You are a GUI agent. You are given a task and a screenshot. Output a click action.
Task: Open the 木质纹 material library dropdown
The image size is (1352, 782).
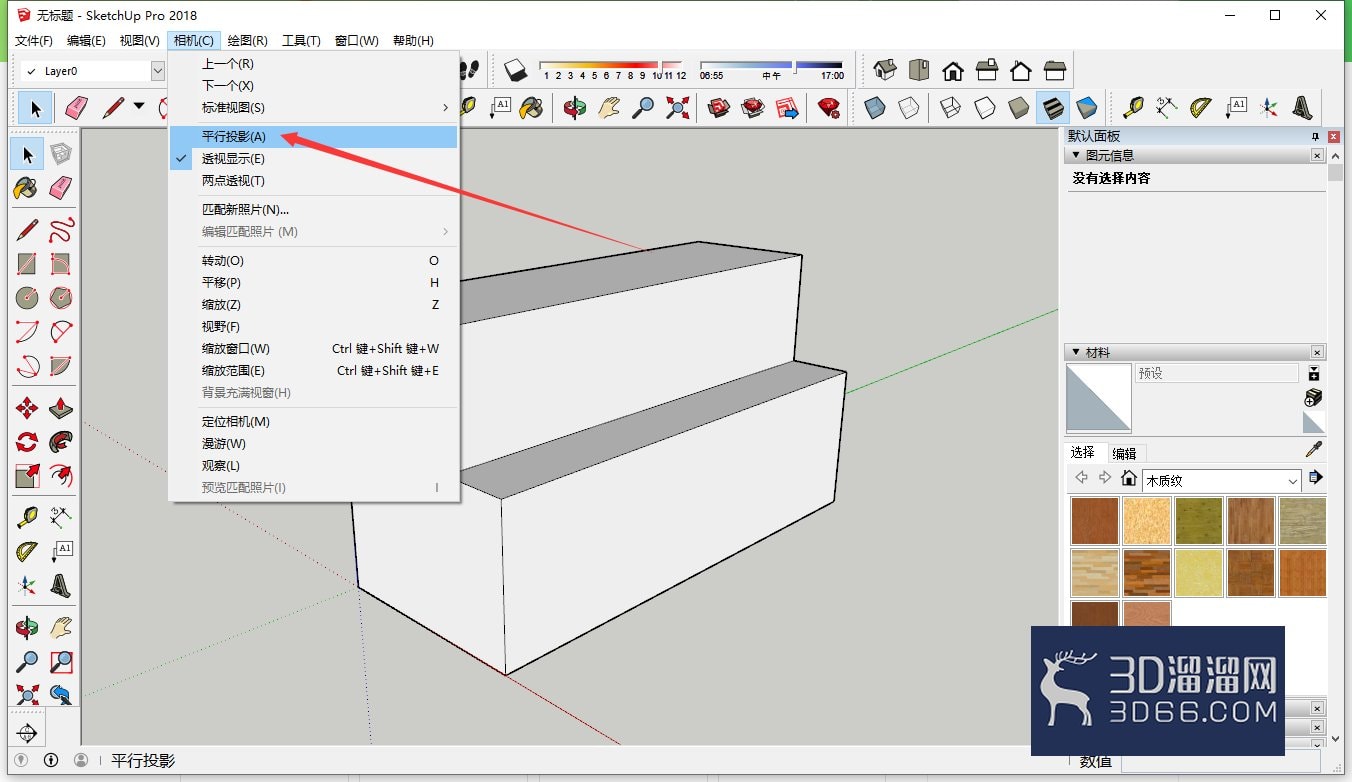1221,481
